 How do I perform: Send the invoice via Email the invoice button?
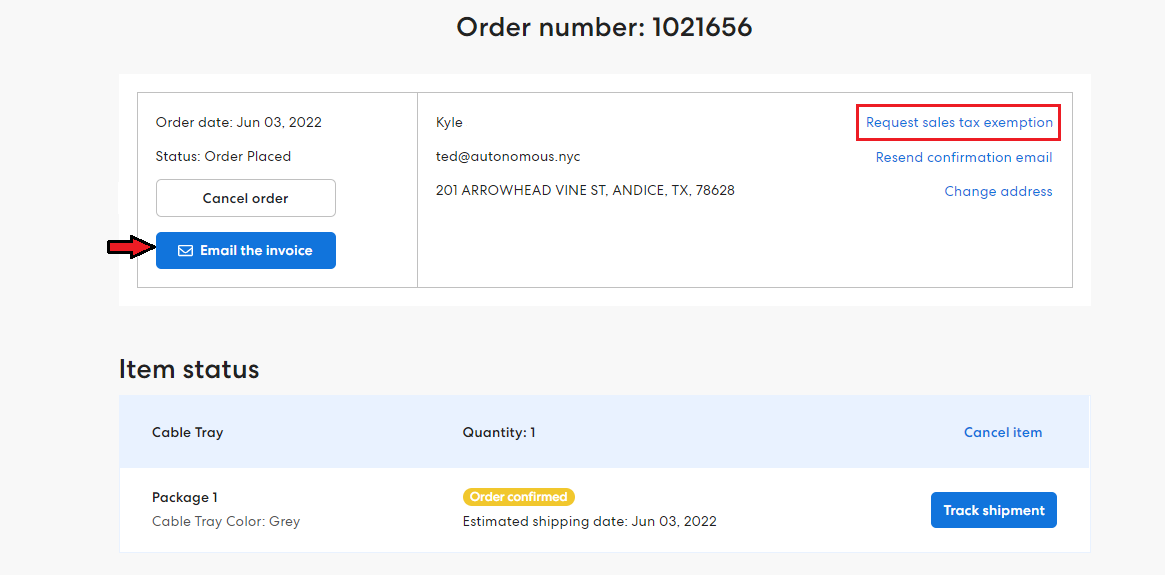[x=245, y=250]
